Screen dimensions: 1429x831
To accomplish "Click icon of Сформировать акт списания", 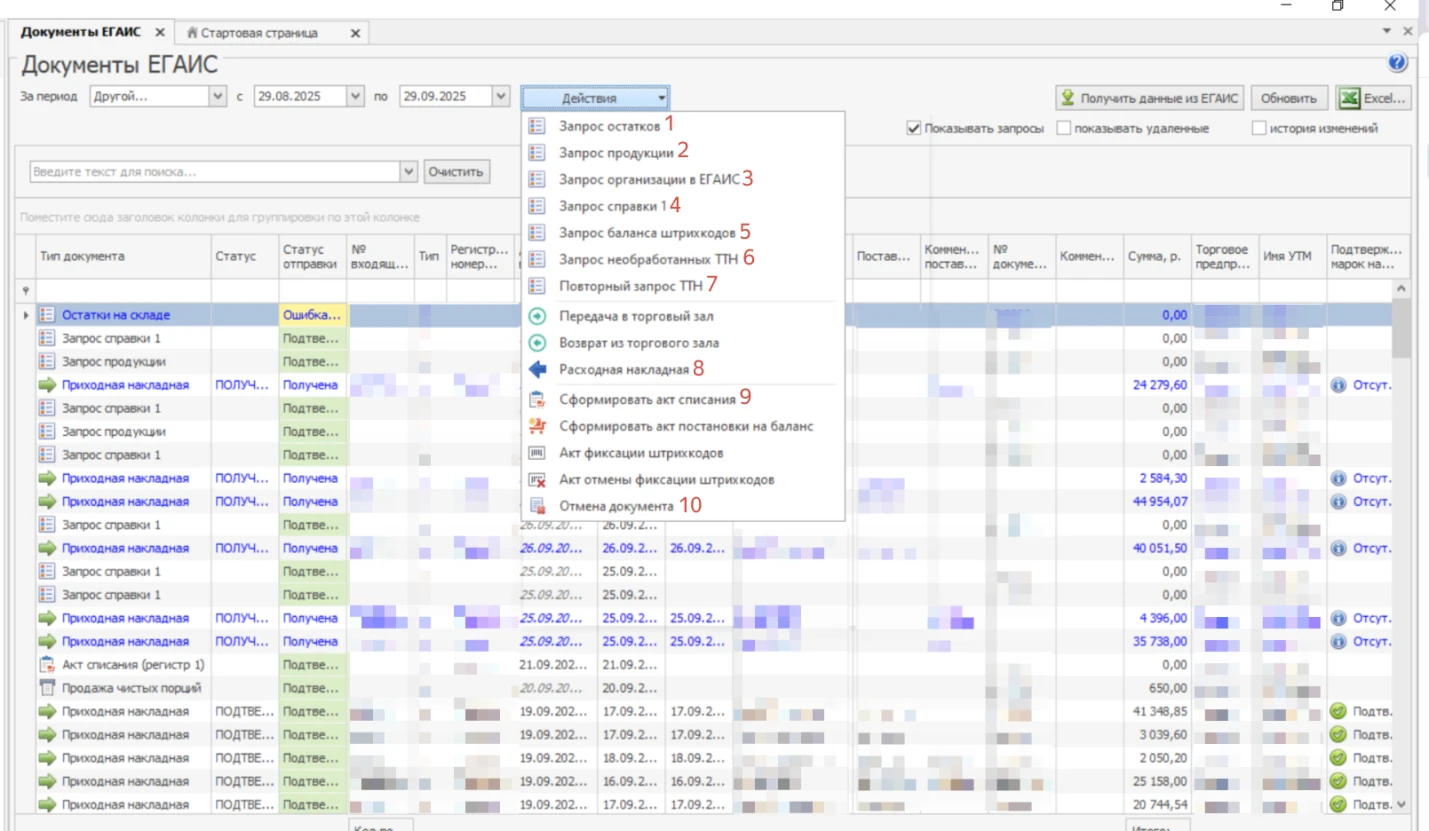I will tap(537, 399).
